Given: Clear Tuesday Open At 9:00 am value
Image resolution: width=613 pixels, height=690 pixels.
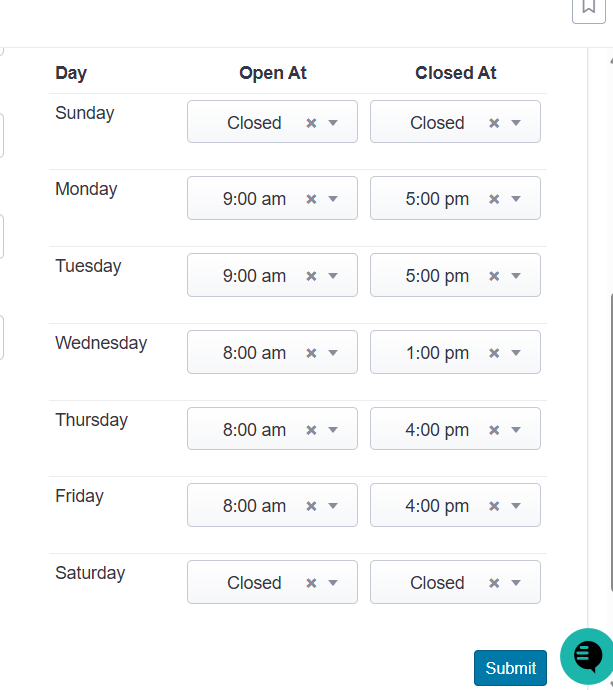Looking at the screenshot, I should [x=311, y=276].
